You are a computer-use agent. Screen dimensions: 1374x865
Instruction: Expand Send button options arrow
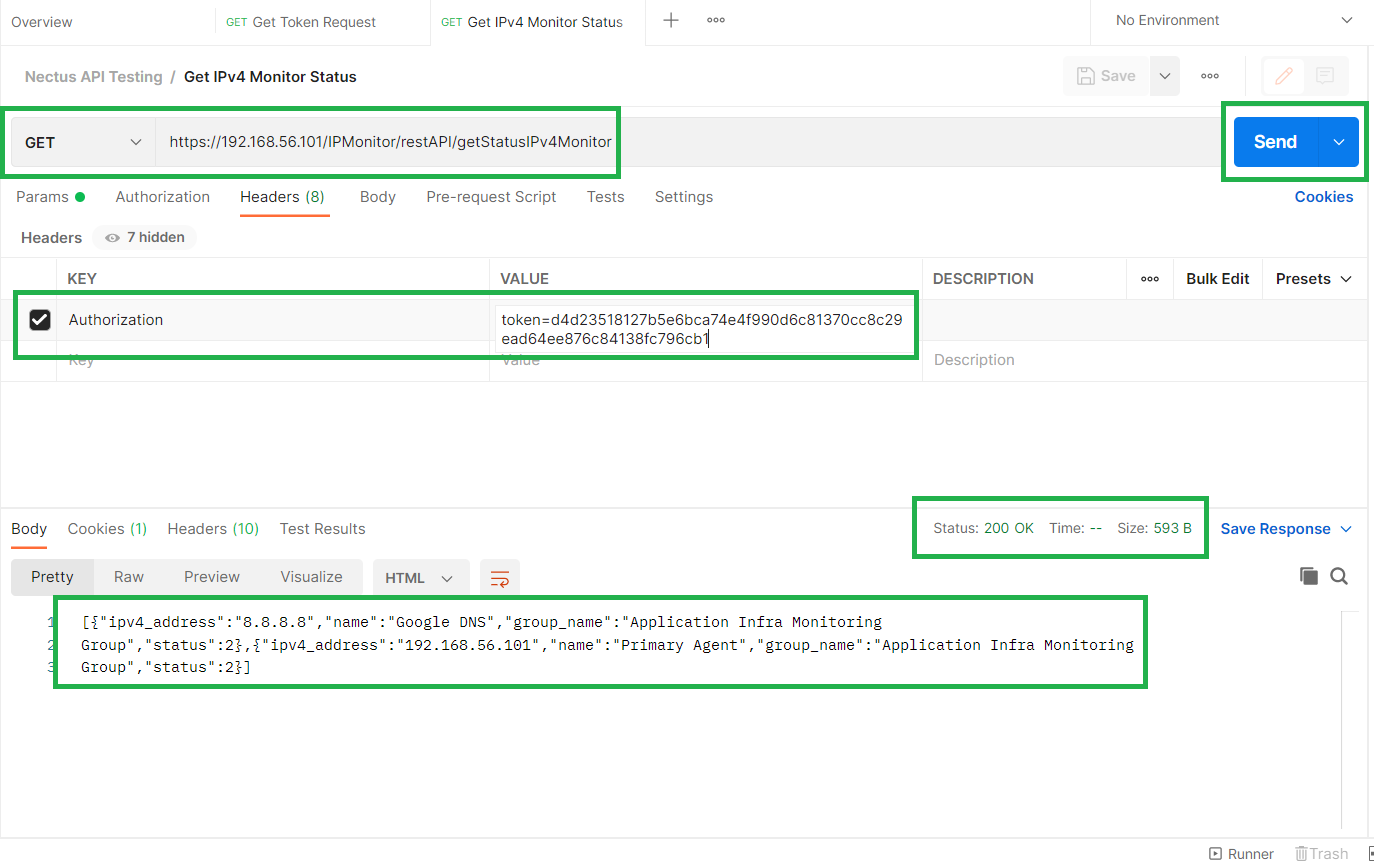click(x=1339, y=142)
